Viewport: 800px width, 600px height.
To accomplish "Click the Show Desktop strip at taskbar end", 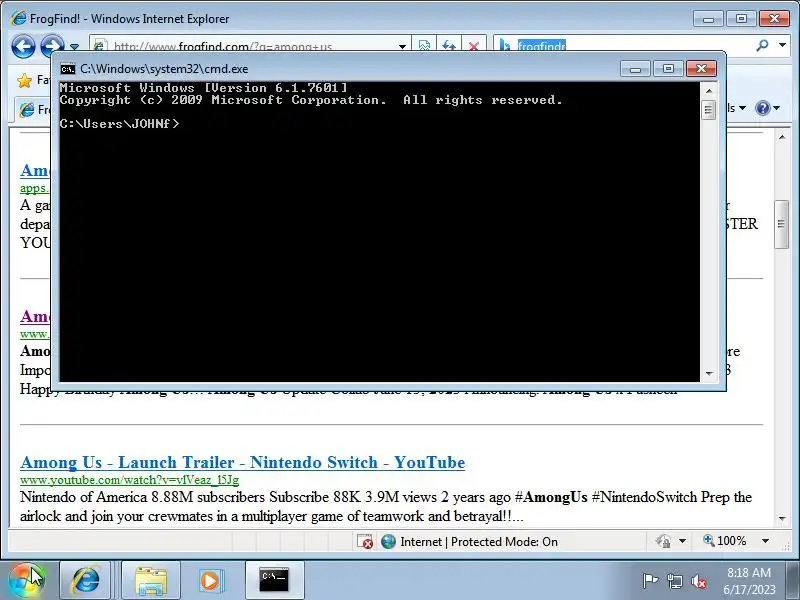I will (x=793, y=581).
